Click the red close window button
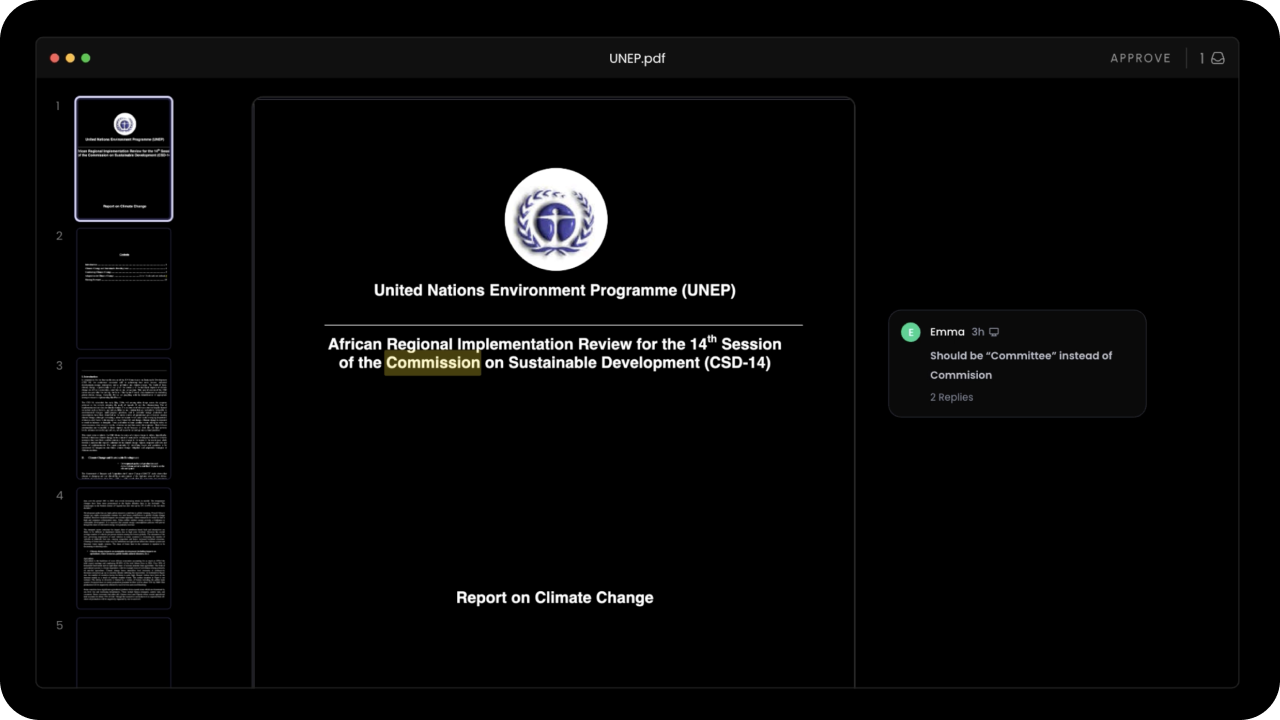The height and width of the screenshot is (720, 1280). tap(55, 58)
